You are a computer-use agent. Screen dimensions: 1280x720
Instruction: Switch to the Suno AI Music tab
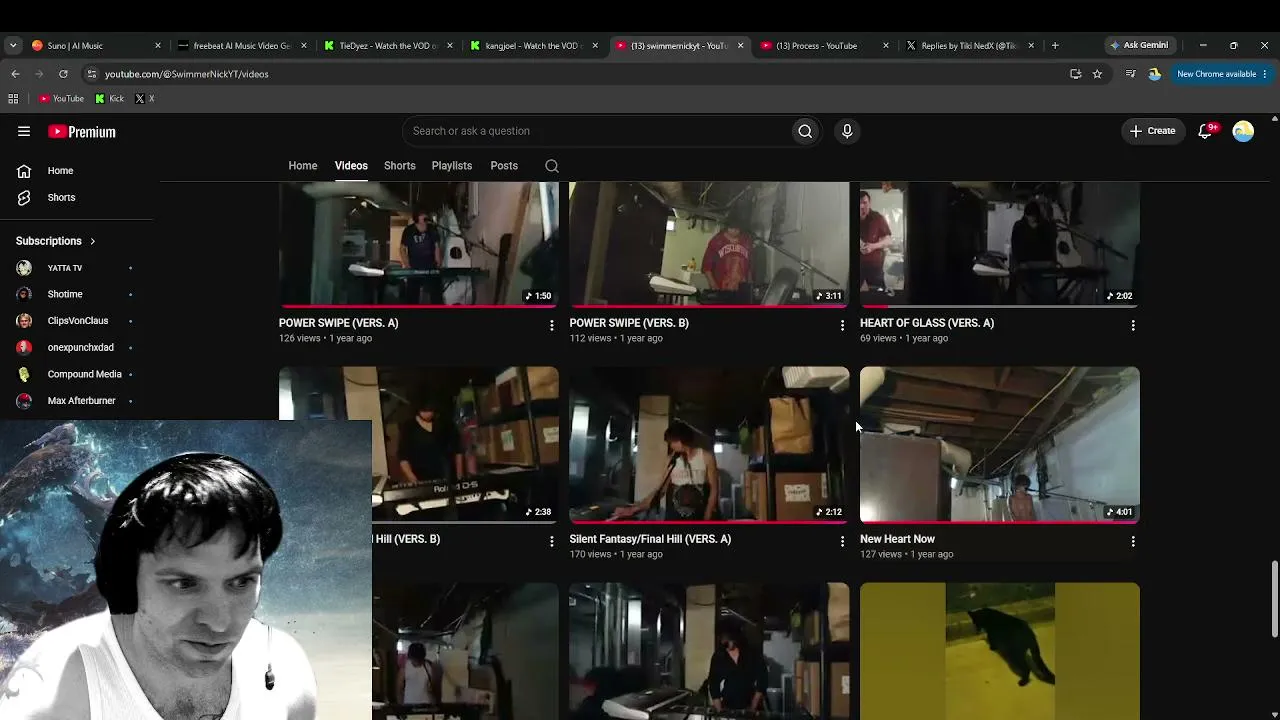pyautogui.click(x=95, y=45)
